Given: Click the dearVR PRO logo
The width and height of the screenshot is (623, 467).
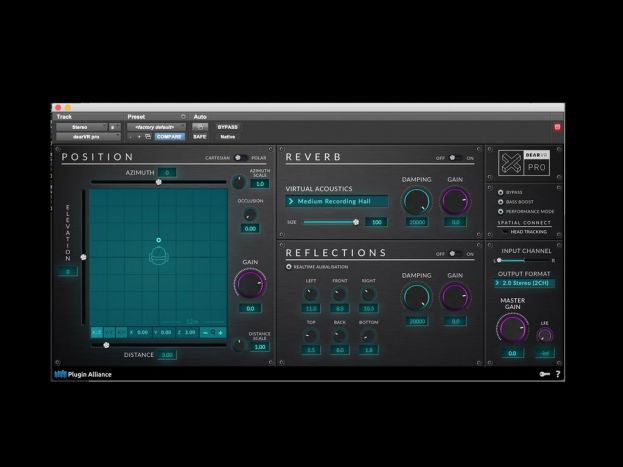Looking at the screenshot, I should tap(524, 162).
